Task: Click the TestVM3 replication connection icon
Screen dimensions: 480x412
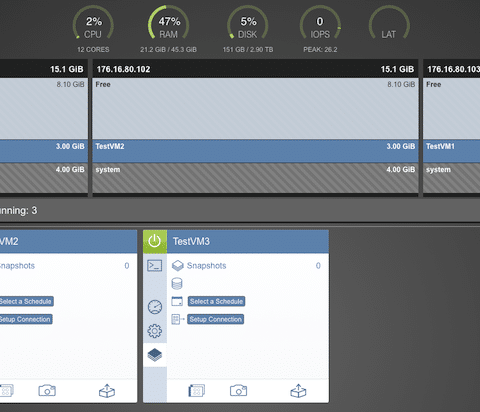Action: click(177, 319)
